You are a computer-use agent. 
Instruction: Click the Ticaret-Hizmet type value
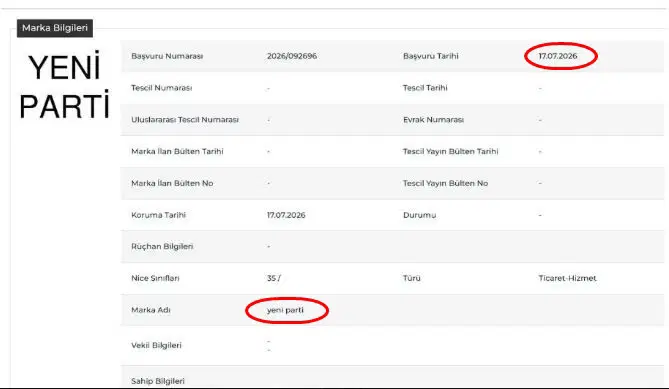(567, 278)
